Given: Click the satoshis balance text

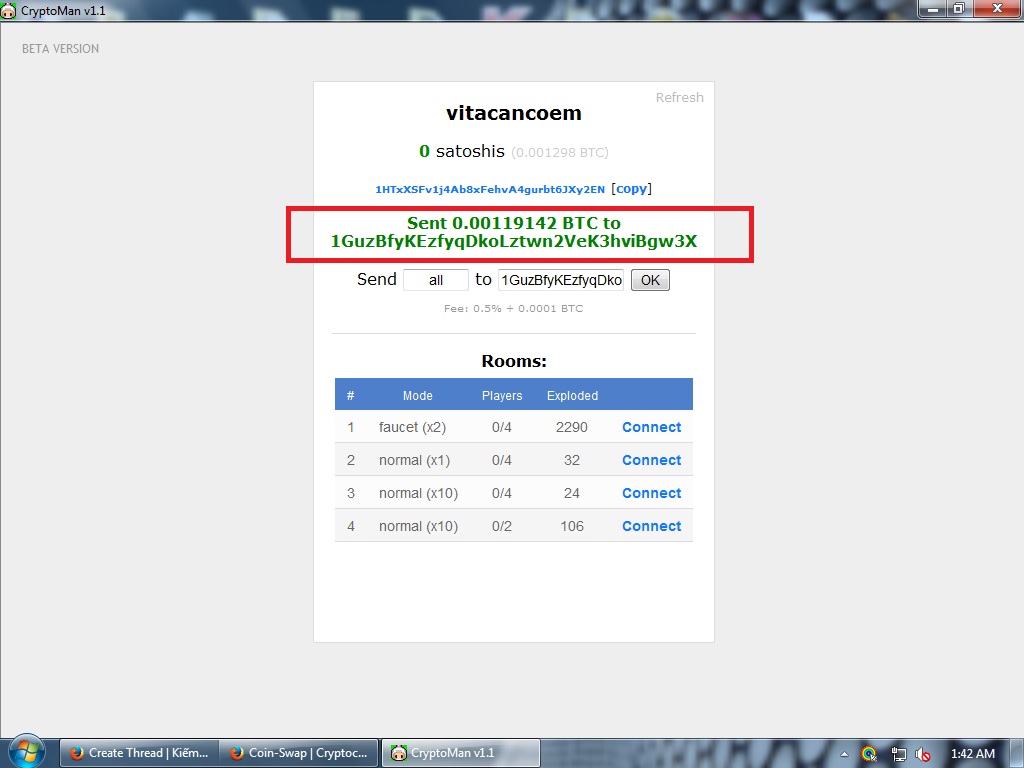Looking at the screenshot, I should [x=462, y=152].
